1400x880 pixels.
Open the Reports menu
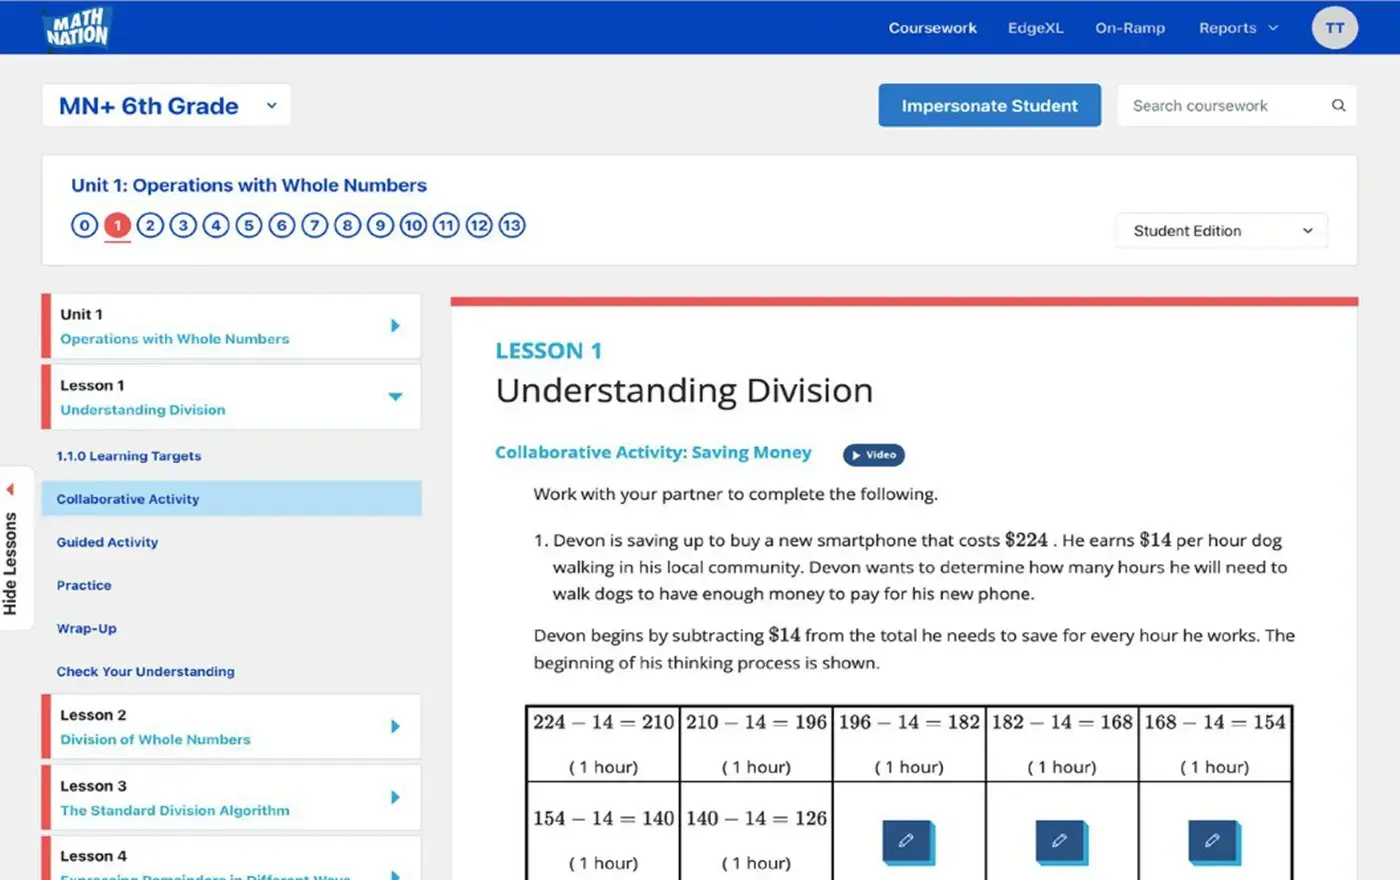pyautogui.click(x=1237, y=28)
